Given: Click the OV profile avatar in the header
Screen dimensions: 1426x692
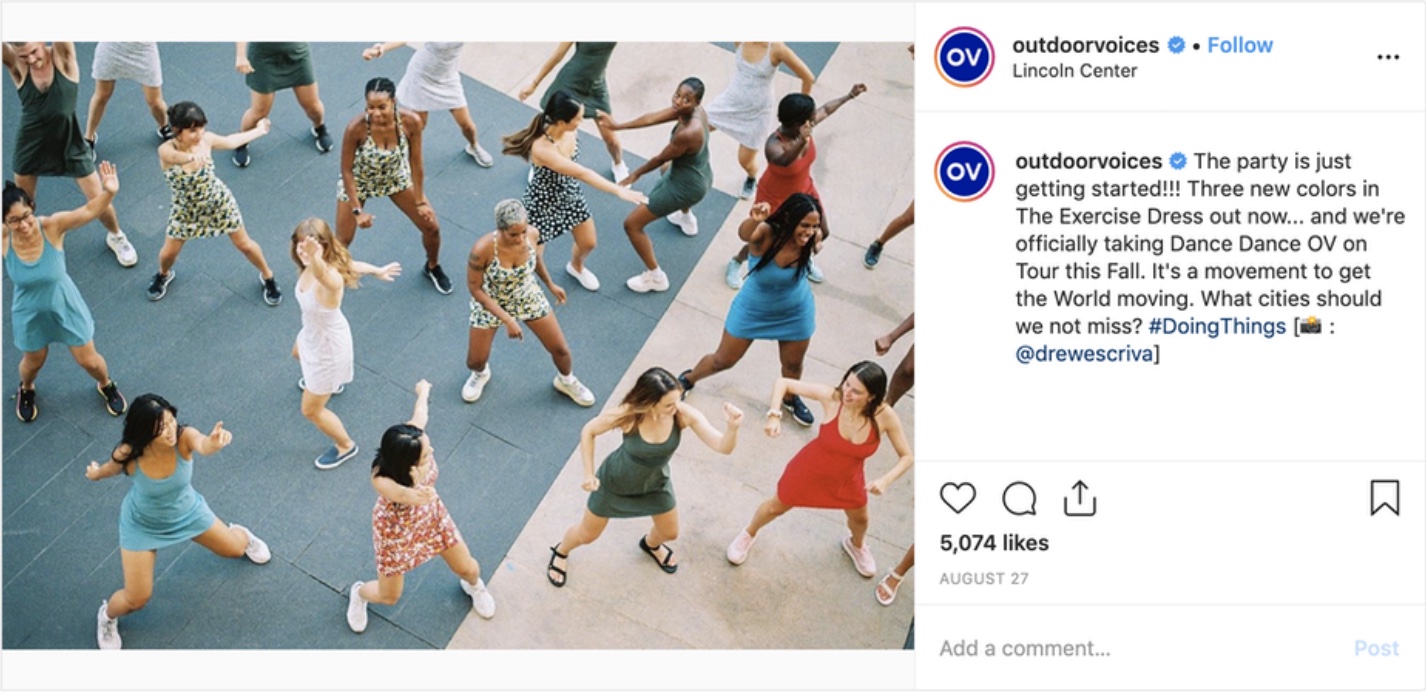Looking at the screenshot, I should (964, 57).
